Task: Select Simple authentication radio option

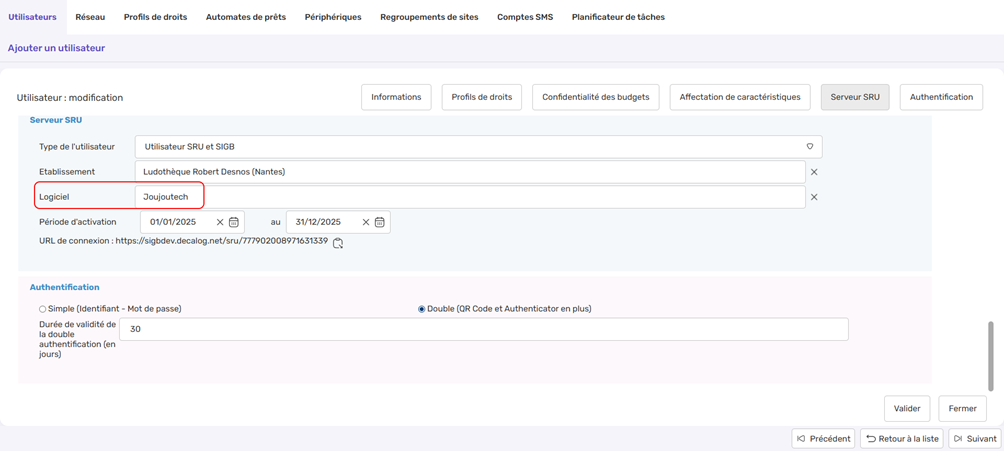Action: point(43,309)
